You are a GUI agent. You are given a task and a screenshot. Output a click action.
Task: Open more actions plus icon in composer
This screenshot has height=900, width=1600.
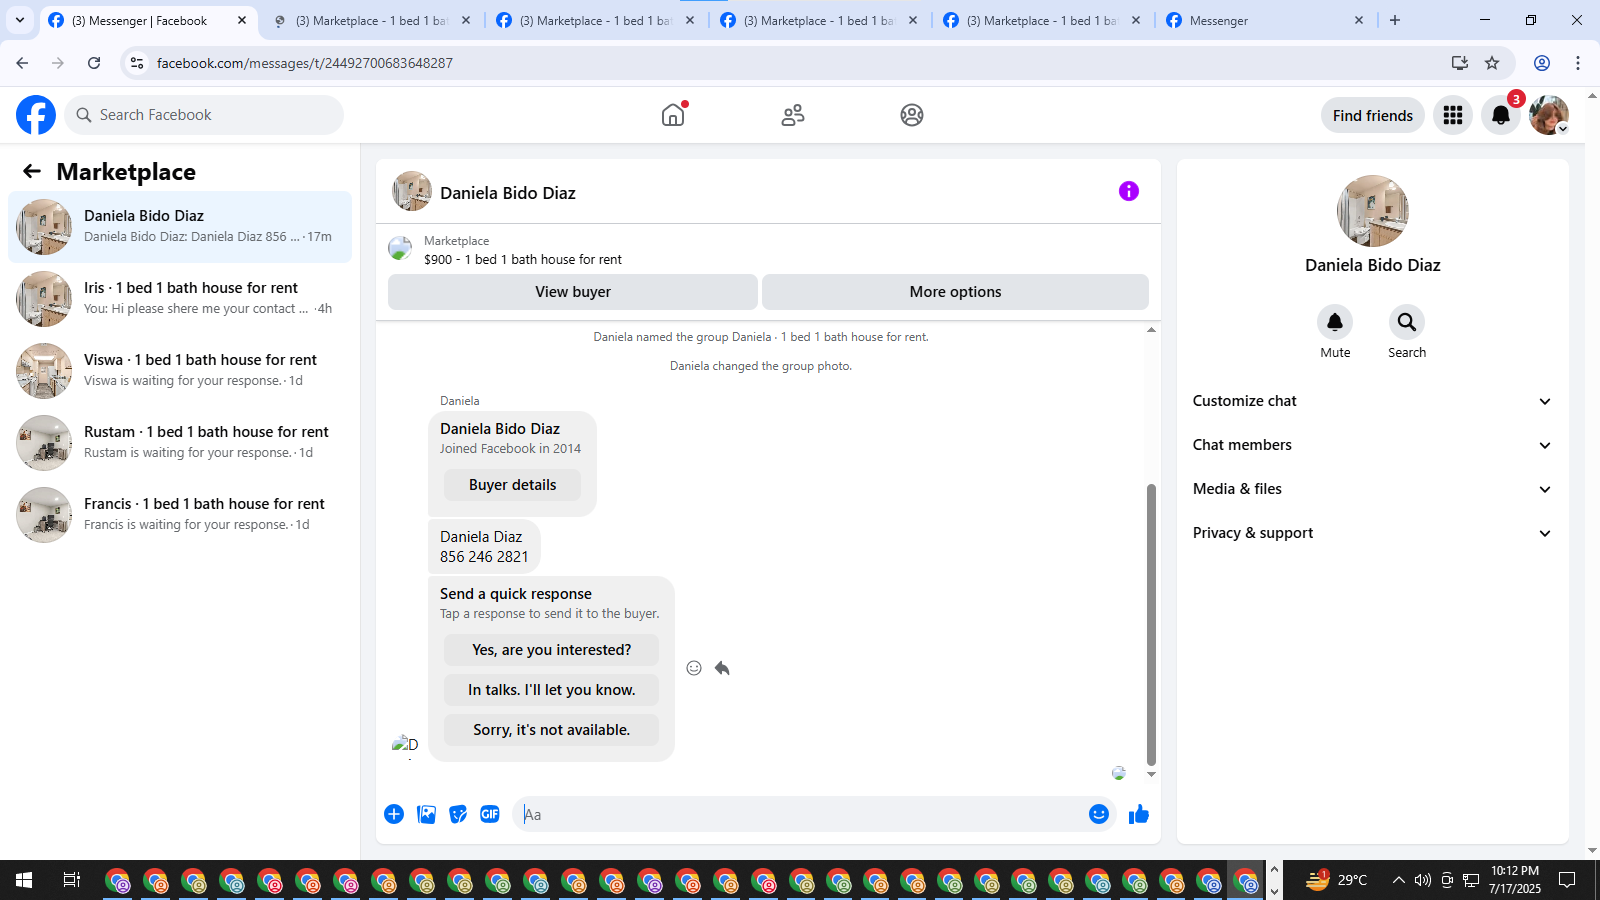pos(394,814)
